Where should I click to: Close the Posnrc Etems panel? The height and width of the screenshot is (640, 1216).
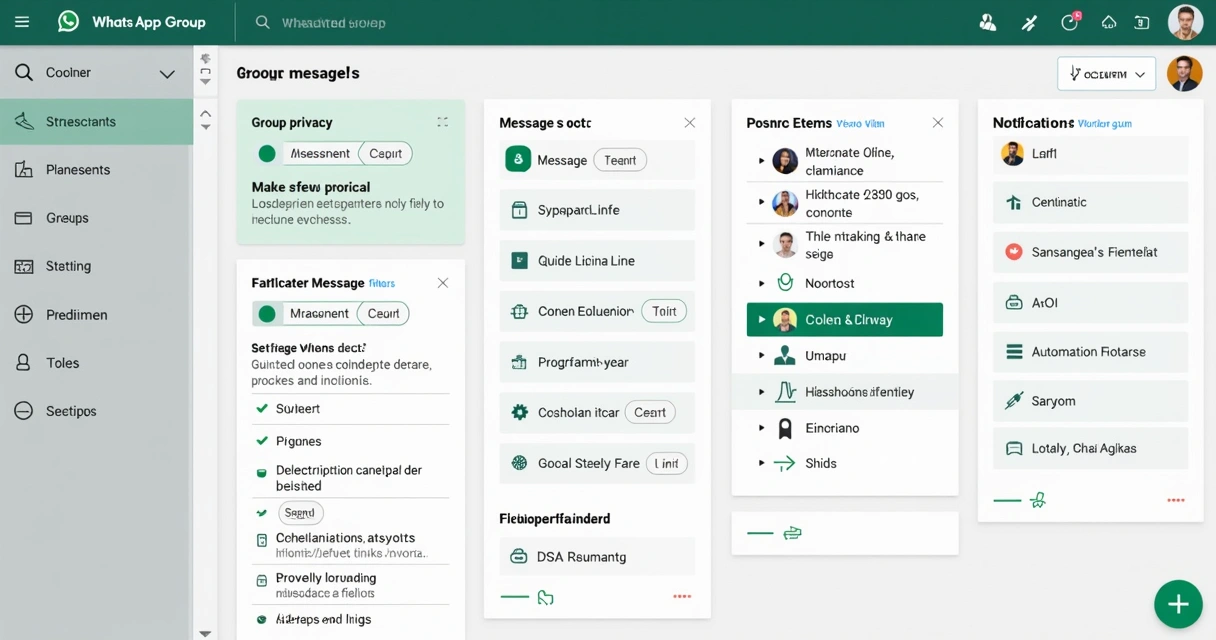point(938,123)
